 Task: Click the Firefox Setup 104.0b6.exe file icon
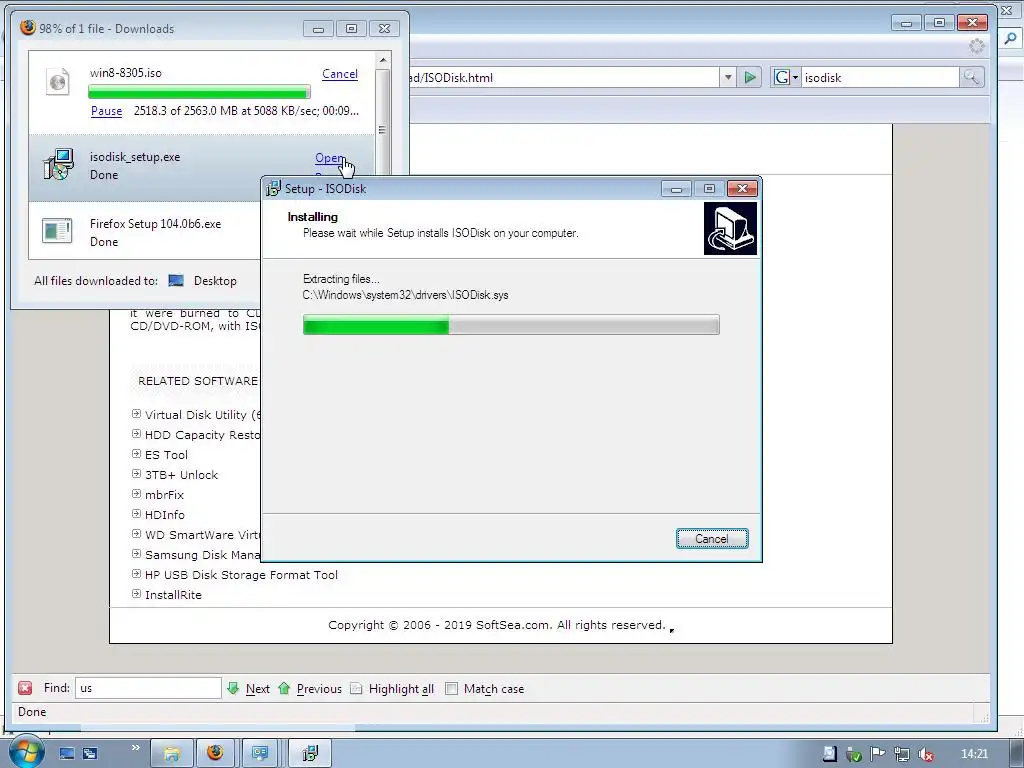point(57,231)
